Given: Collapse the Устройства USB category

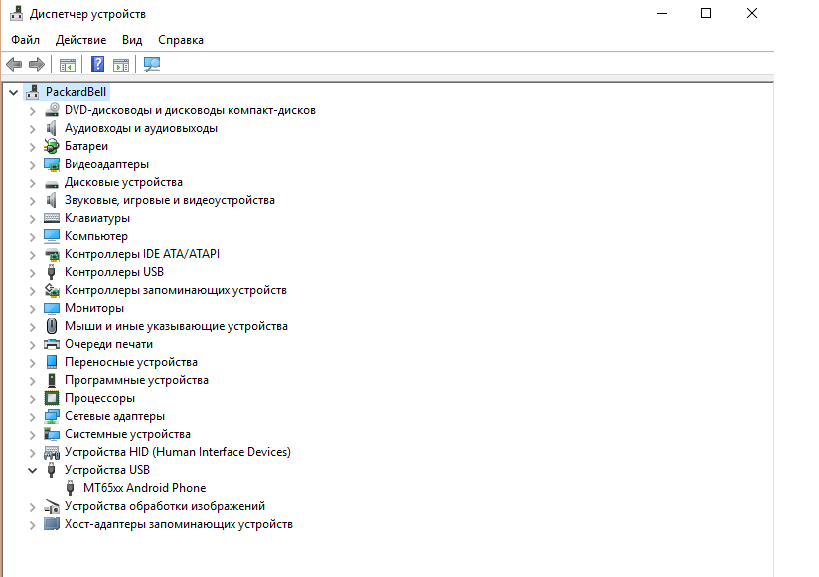Looking at the screenshot, I should point(32,470).
